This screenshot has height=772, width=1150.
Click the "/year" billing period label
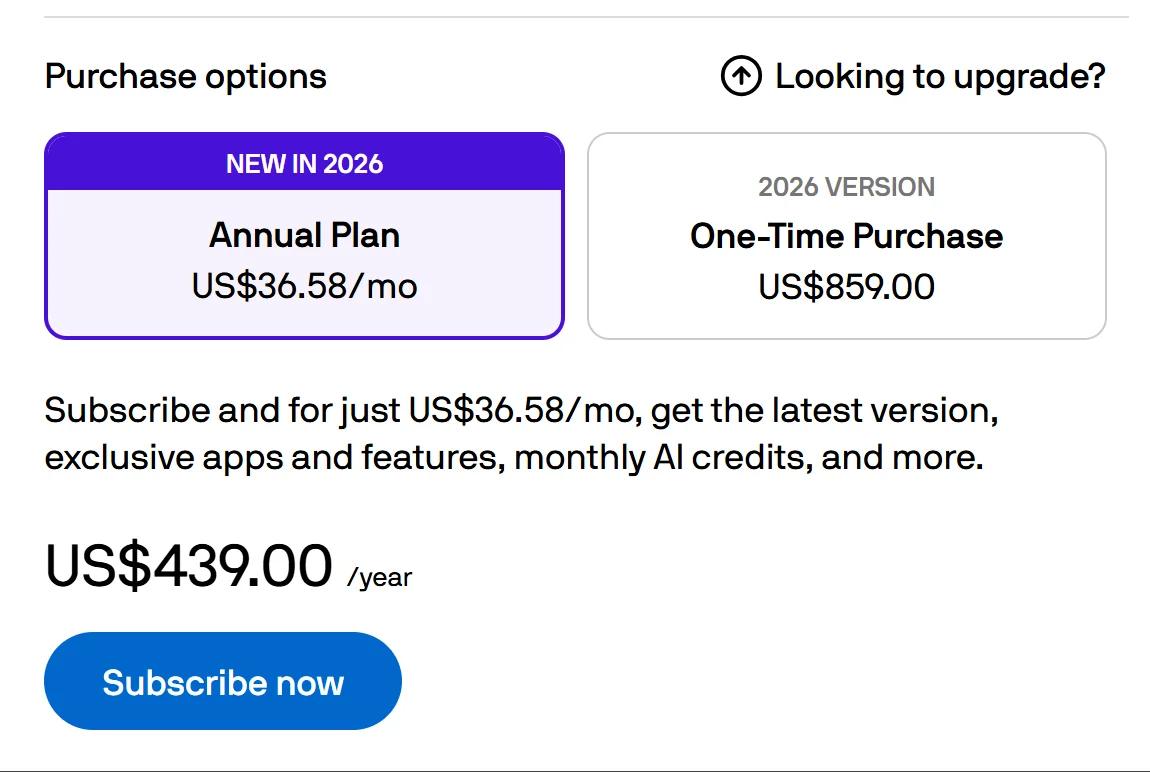(380, 578)
